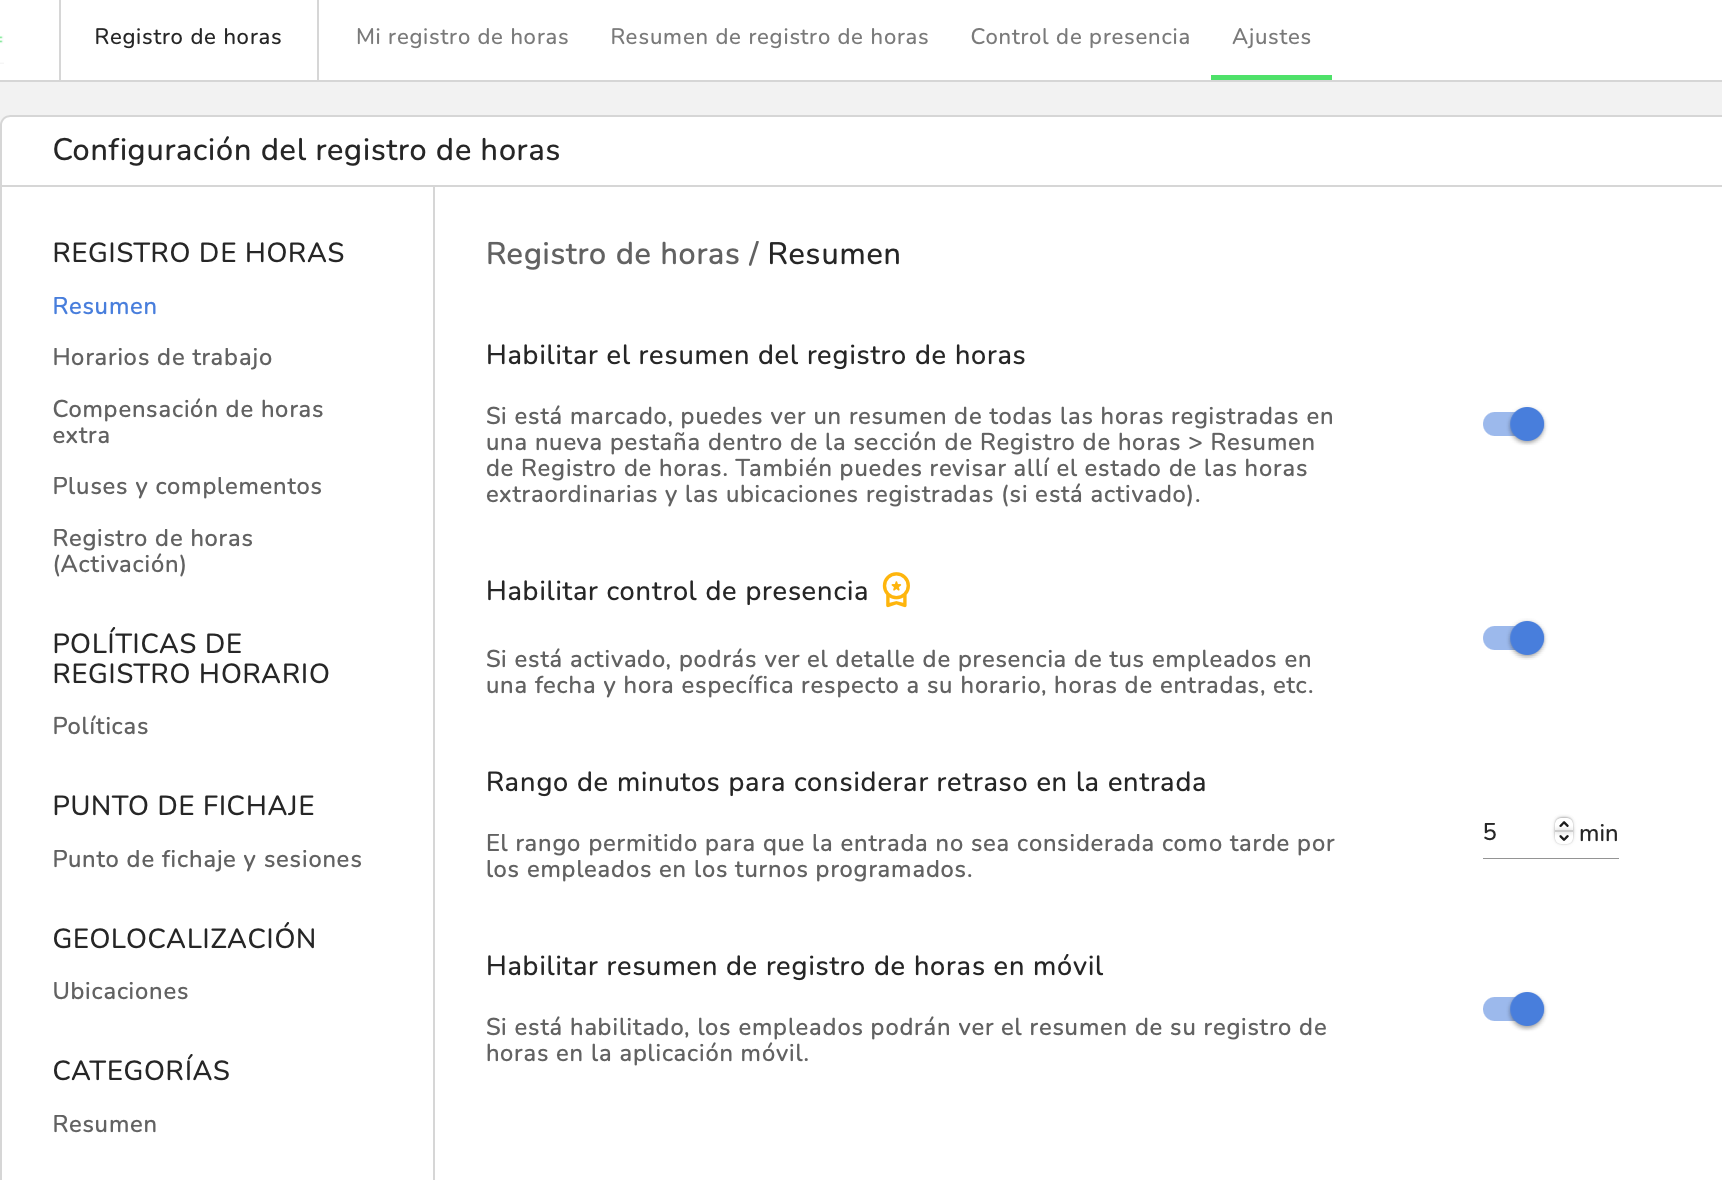Image resolution: width=1722 pixels, height=1180 pixels.
Task: Open the Registro de horas main tab
Action: coord(188,37)
